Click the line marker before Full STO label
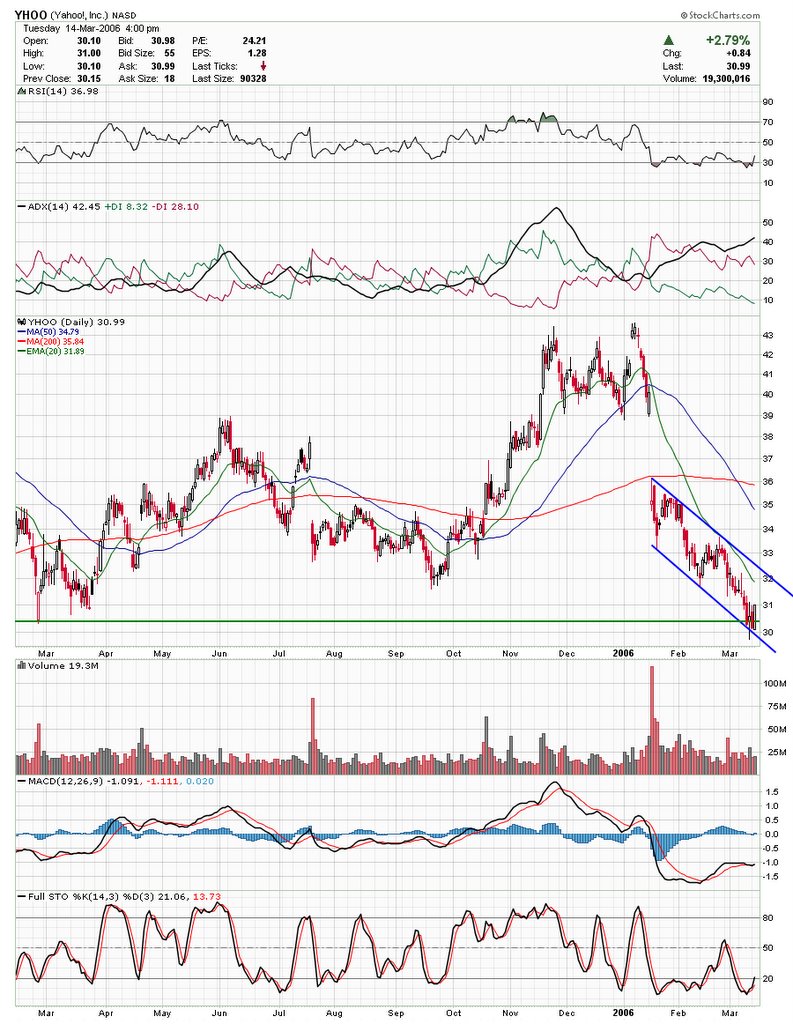The height and width of the screenshot is (1024, 793). click(x=21, y=897)
